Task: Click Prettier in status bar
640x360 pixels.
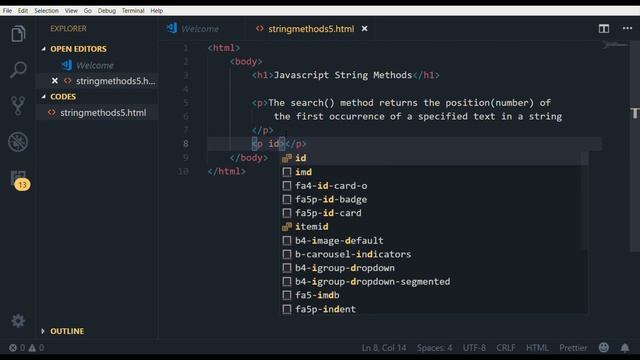Action: [573, 348]
